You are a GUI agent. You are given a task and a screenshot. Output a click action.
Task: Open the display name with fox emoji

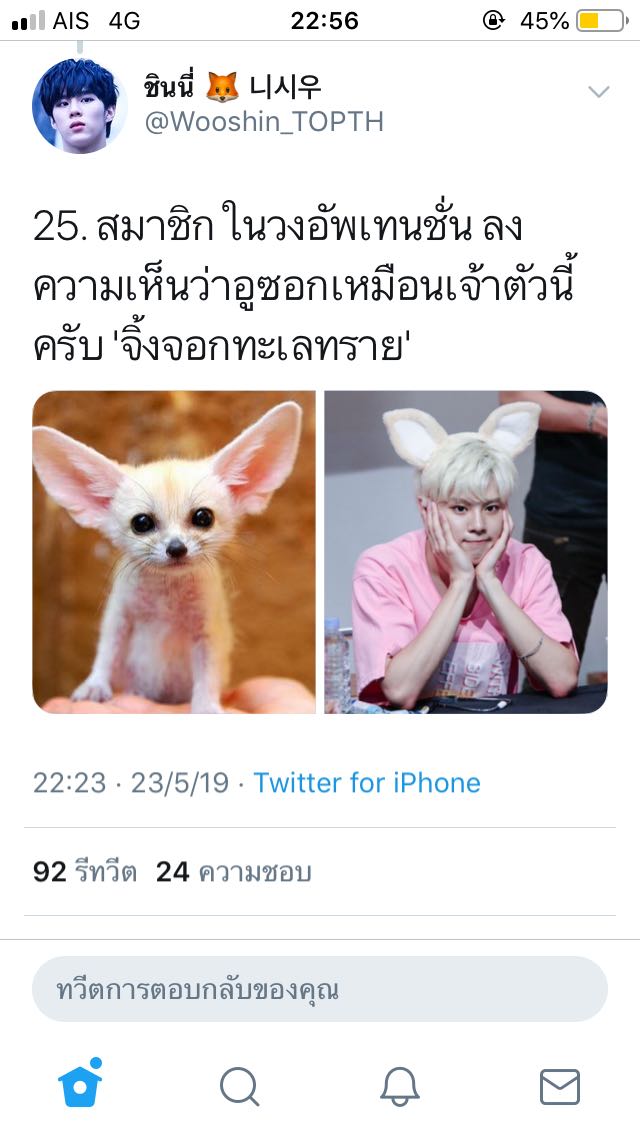[x=232, y=87]
